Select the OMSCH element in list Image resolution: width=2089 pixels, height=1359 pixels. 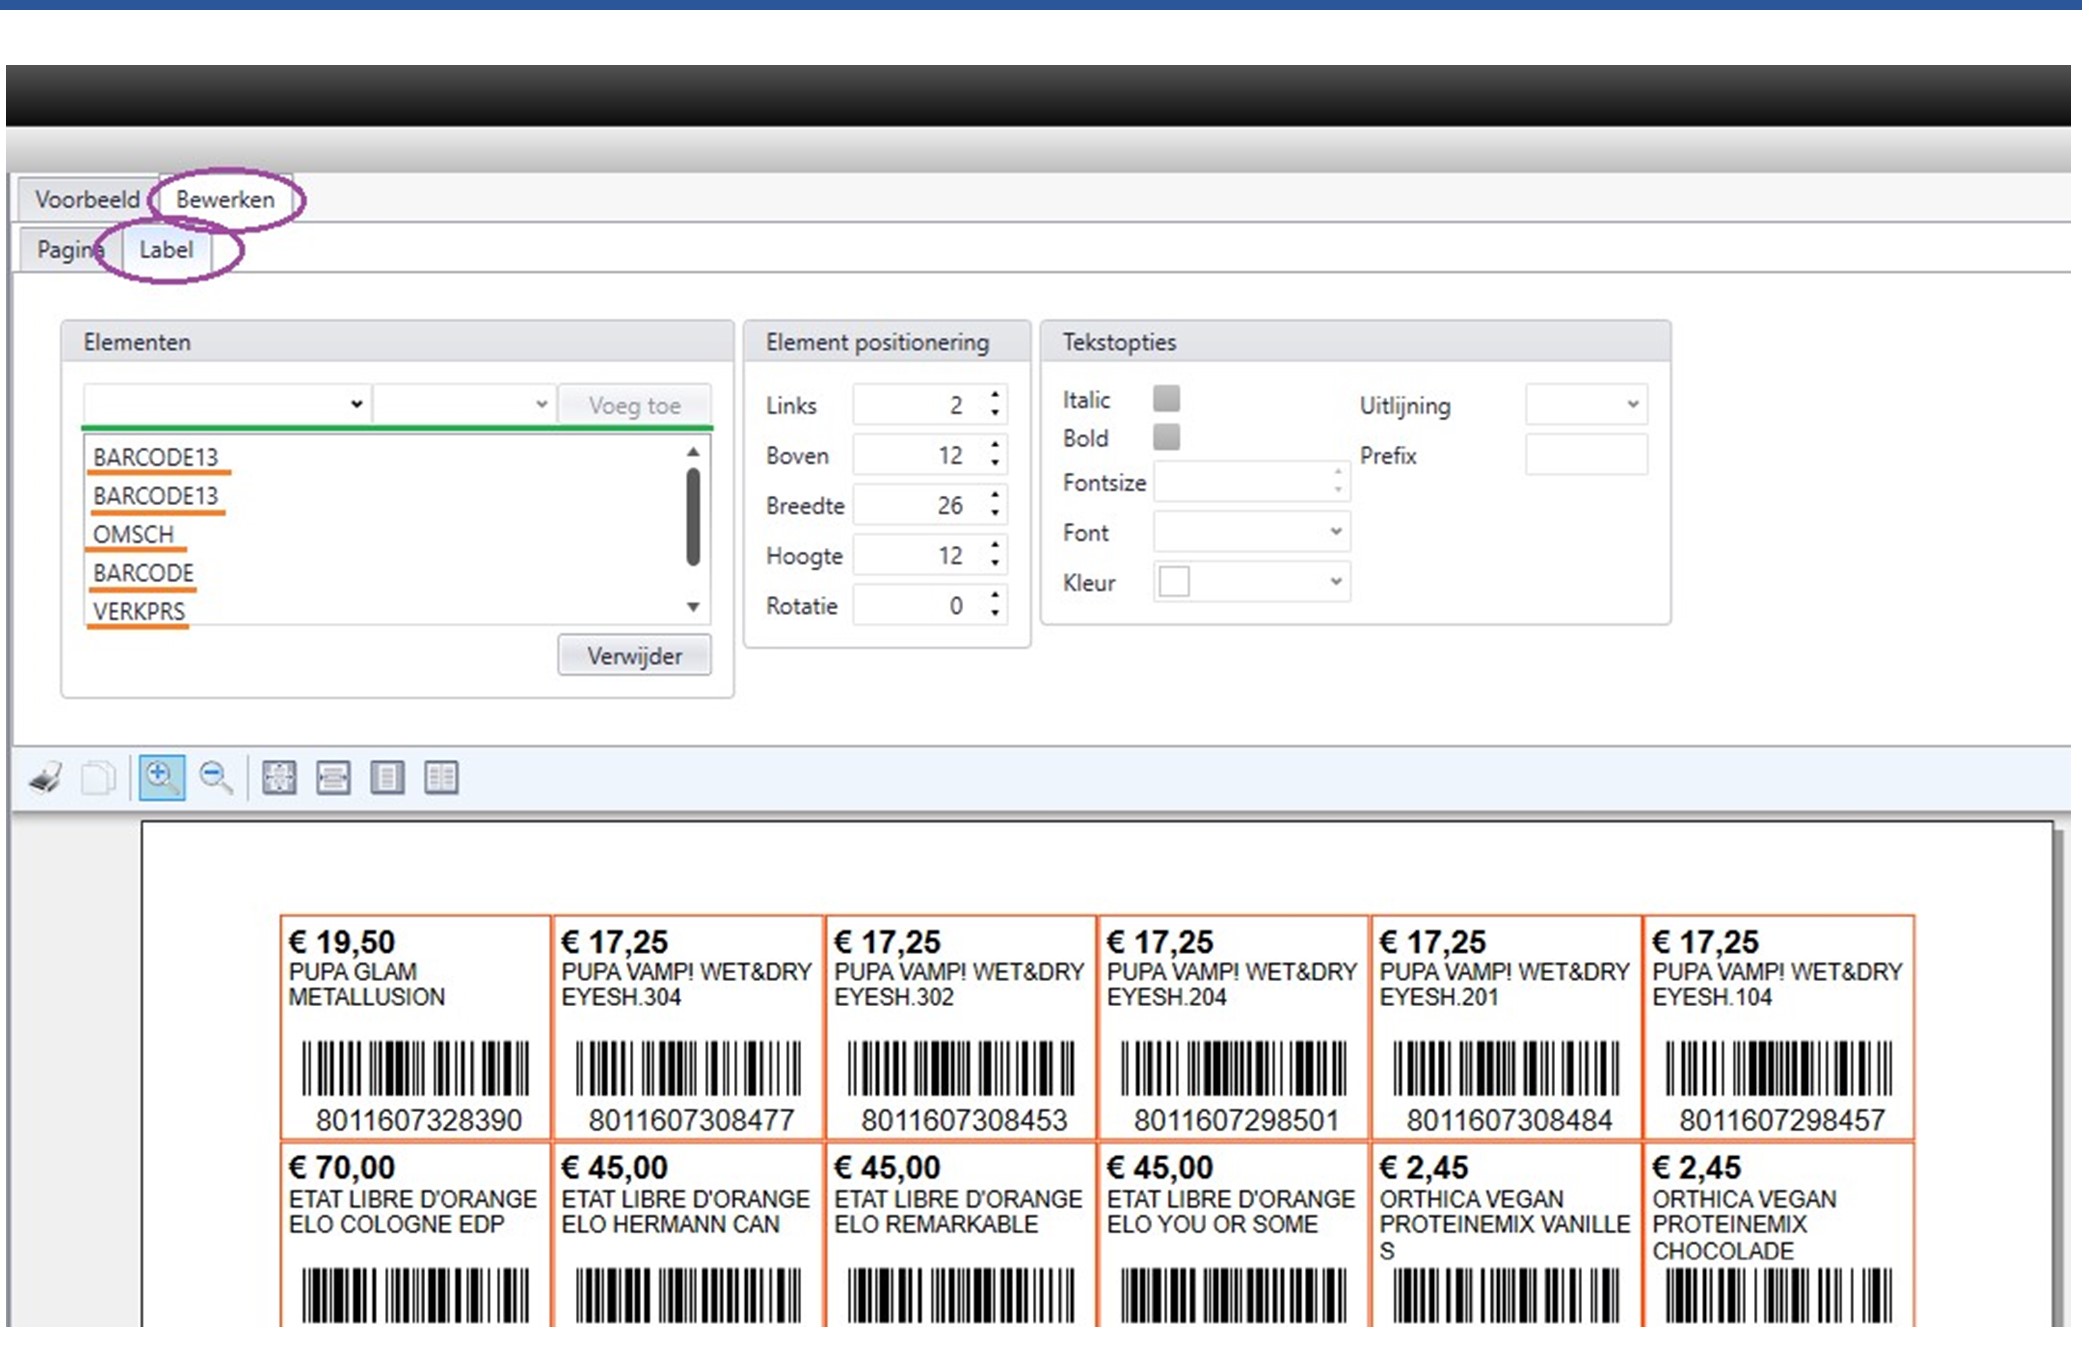click(x=133, y=534)
